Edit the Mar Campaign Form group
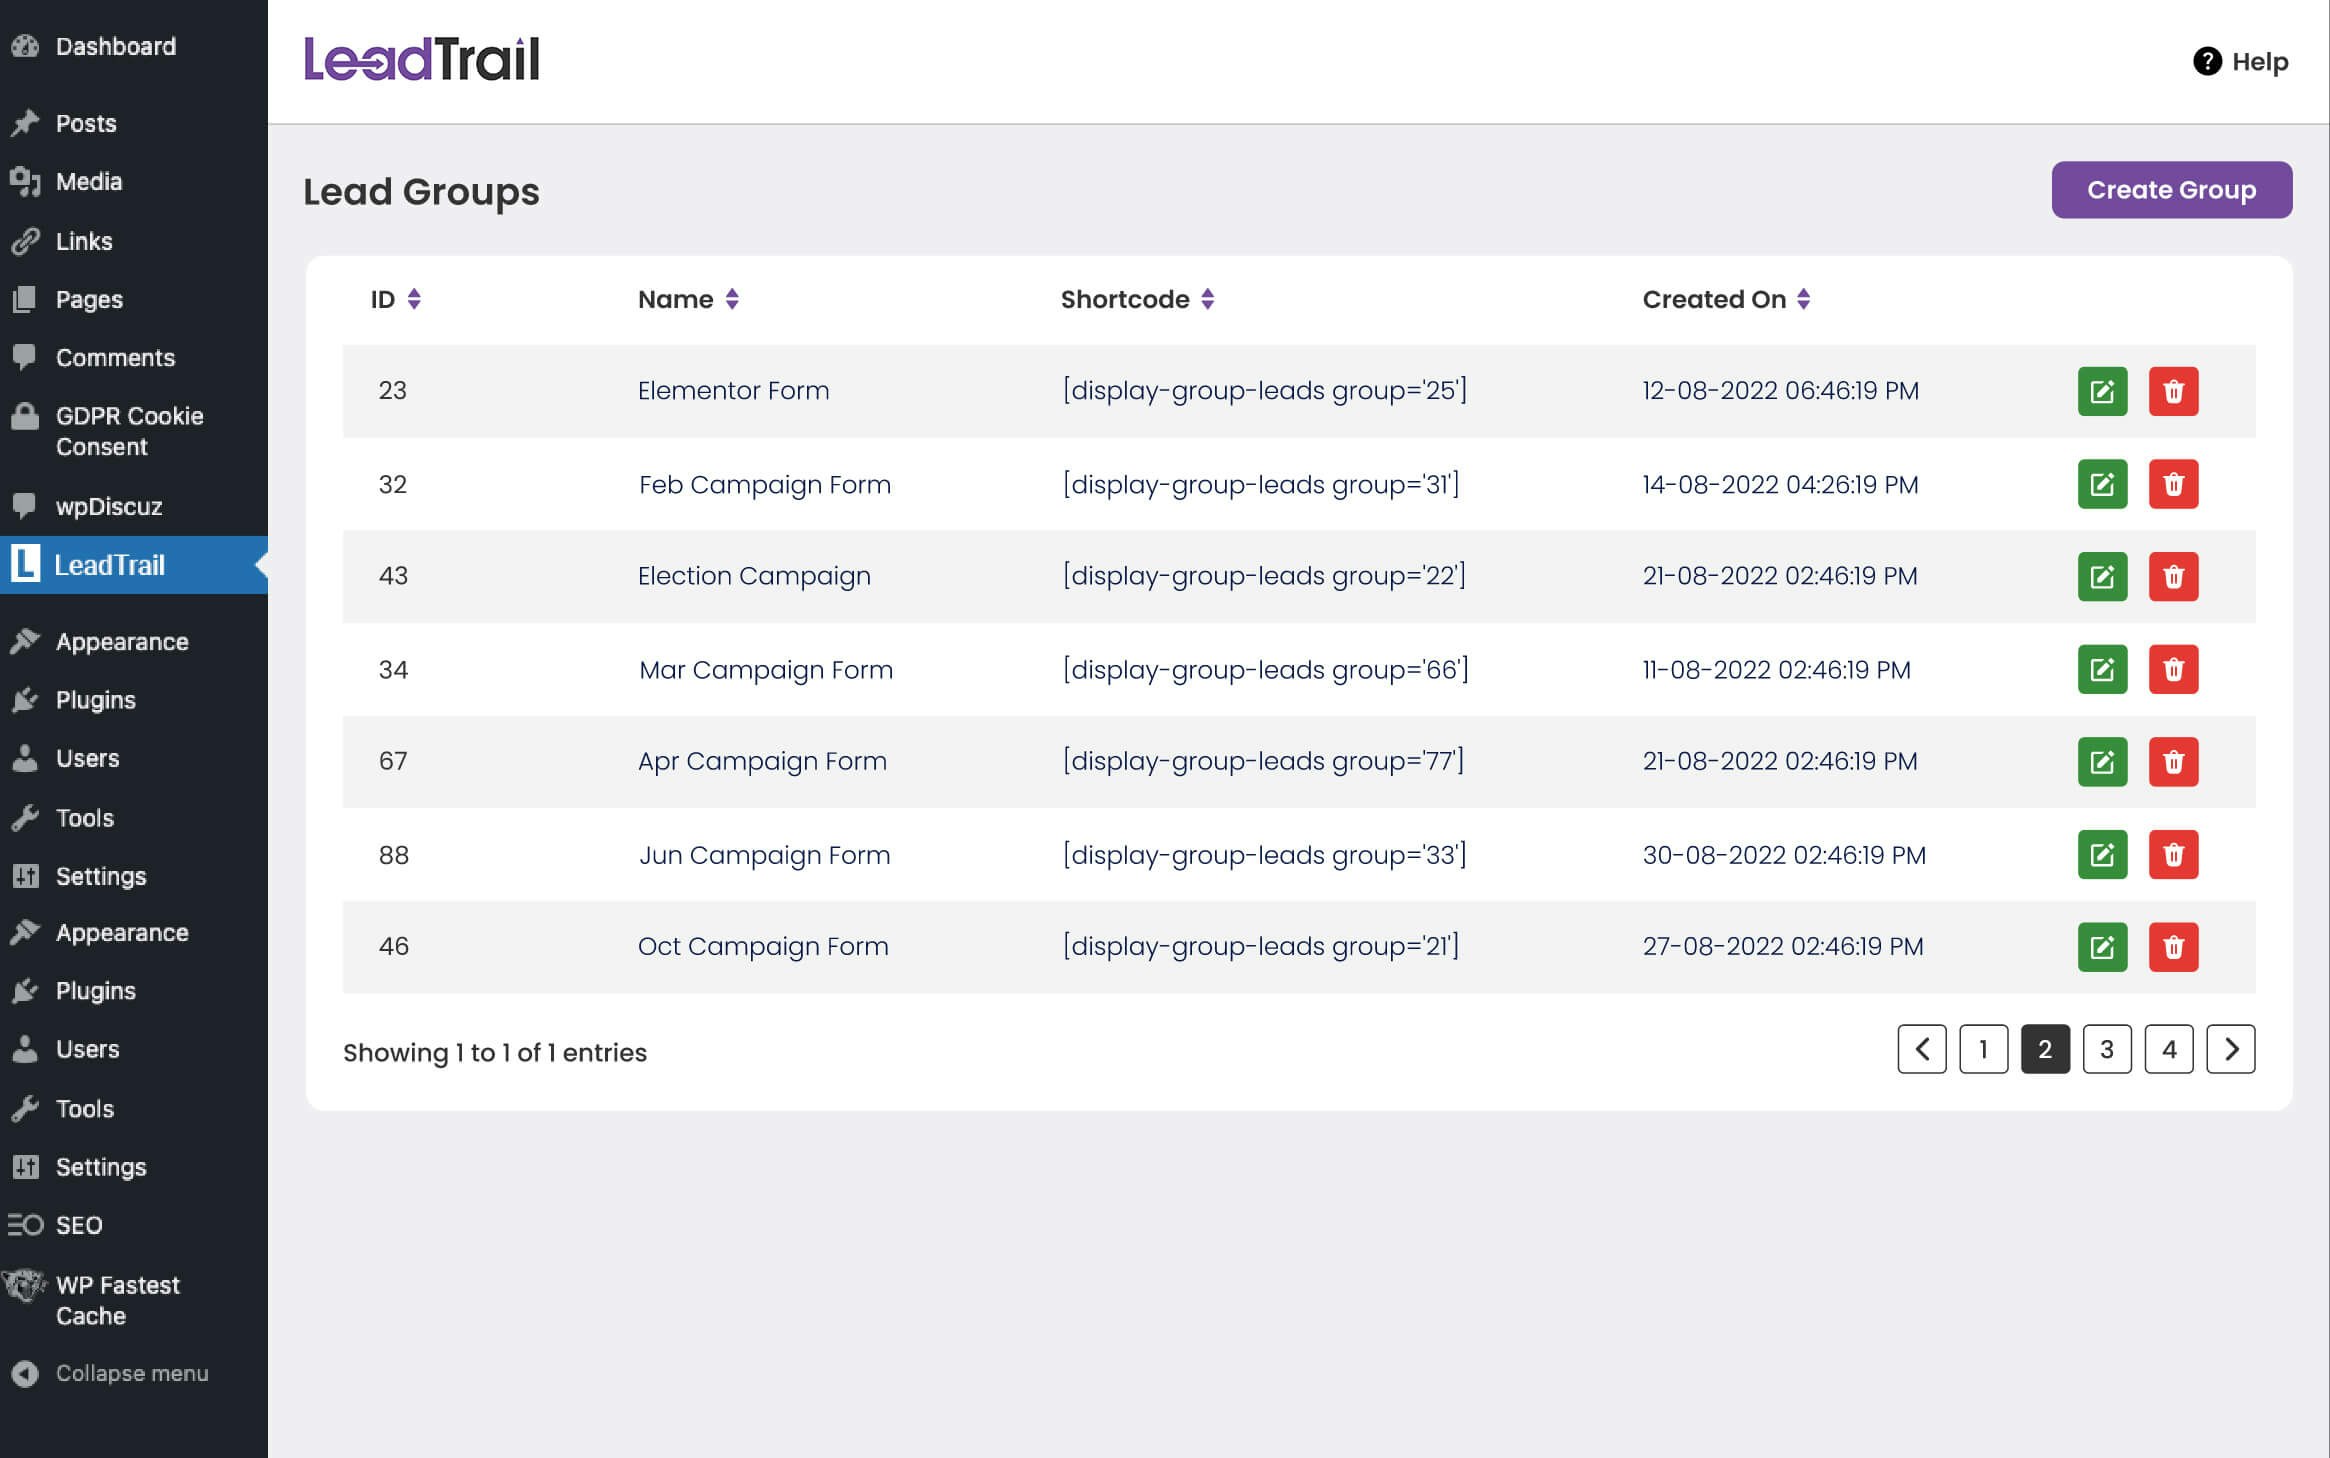The height and width of the screenshot is (1458, 2330). click(x=2102, y=669)
